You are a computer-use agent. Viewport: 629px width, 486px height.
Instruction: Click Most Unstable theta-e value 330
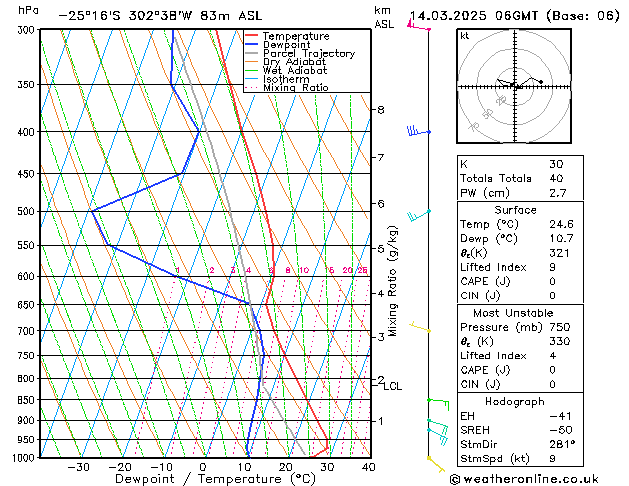pos(560,341)
